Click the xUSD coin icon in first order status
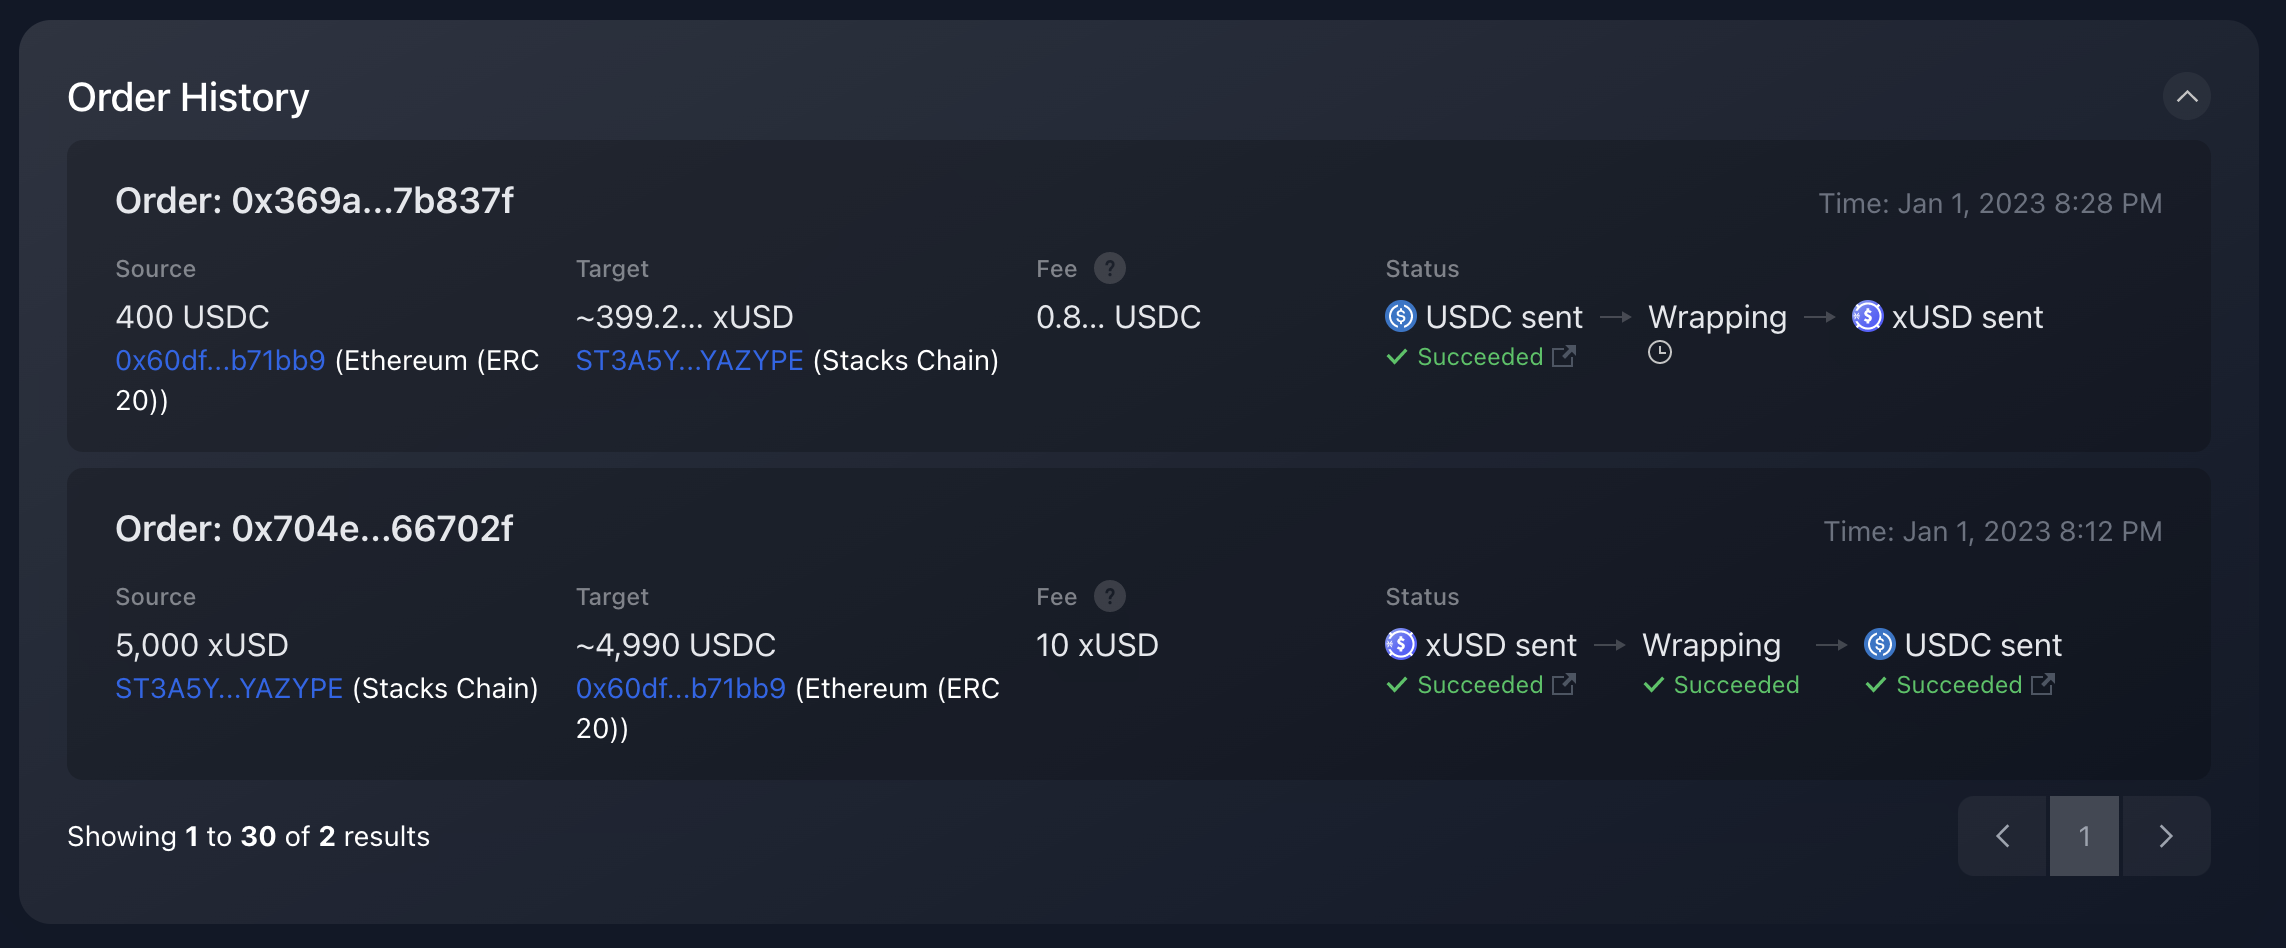Screen dimensions: 2286x948 [1867, 317]
